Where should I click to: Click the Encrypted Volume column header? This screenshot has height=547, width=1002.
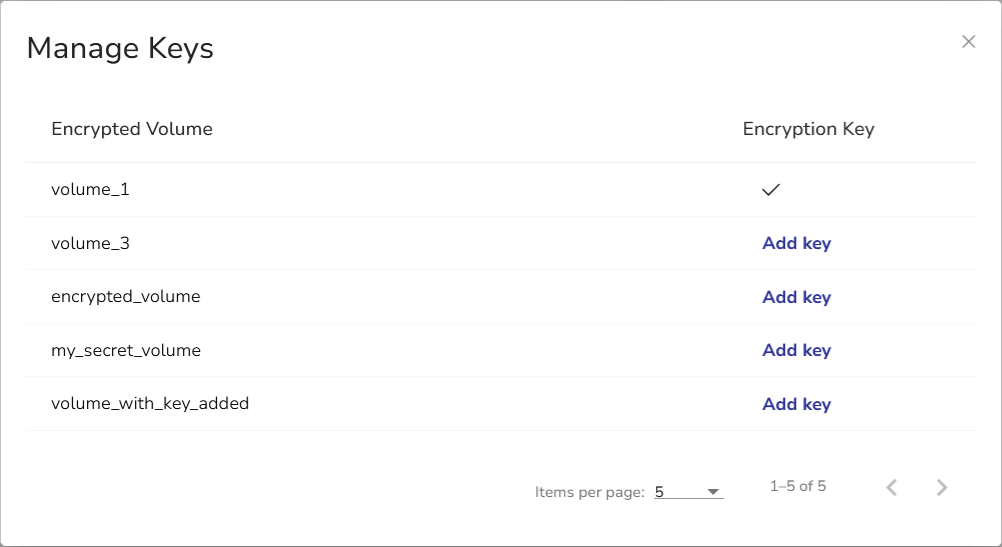(132, 129)
